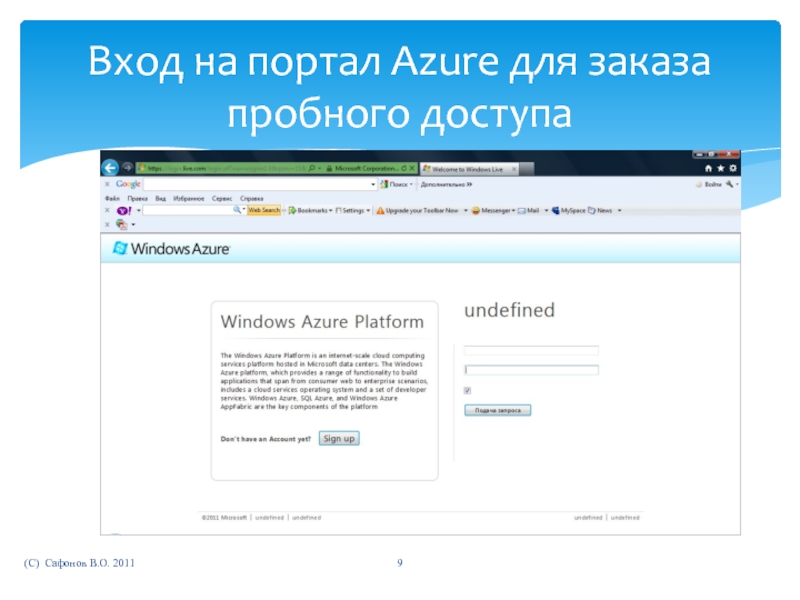Image resolution: width=800 pixels, height=600 pixels.
Task: Open the Файл menu
Action: (112, 198)
